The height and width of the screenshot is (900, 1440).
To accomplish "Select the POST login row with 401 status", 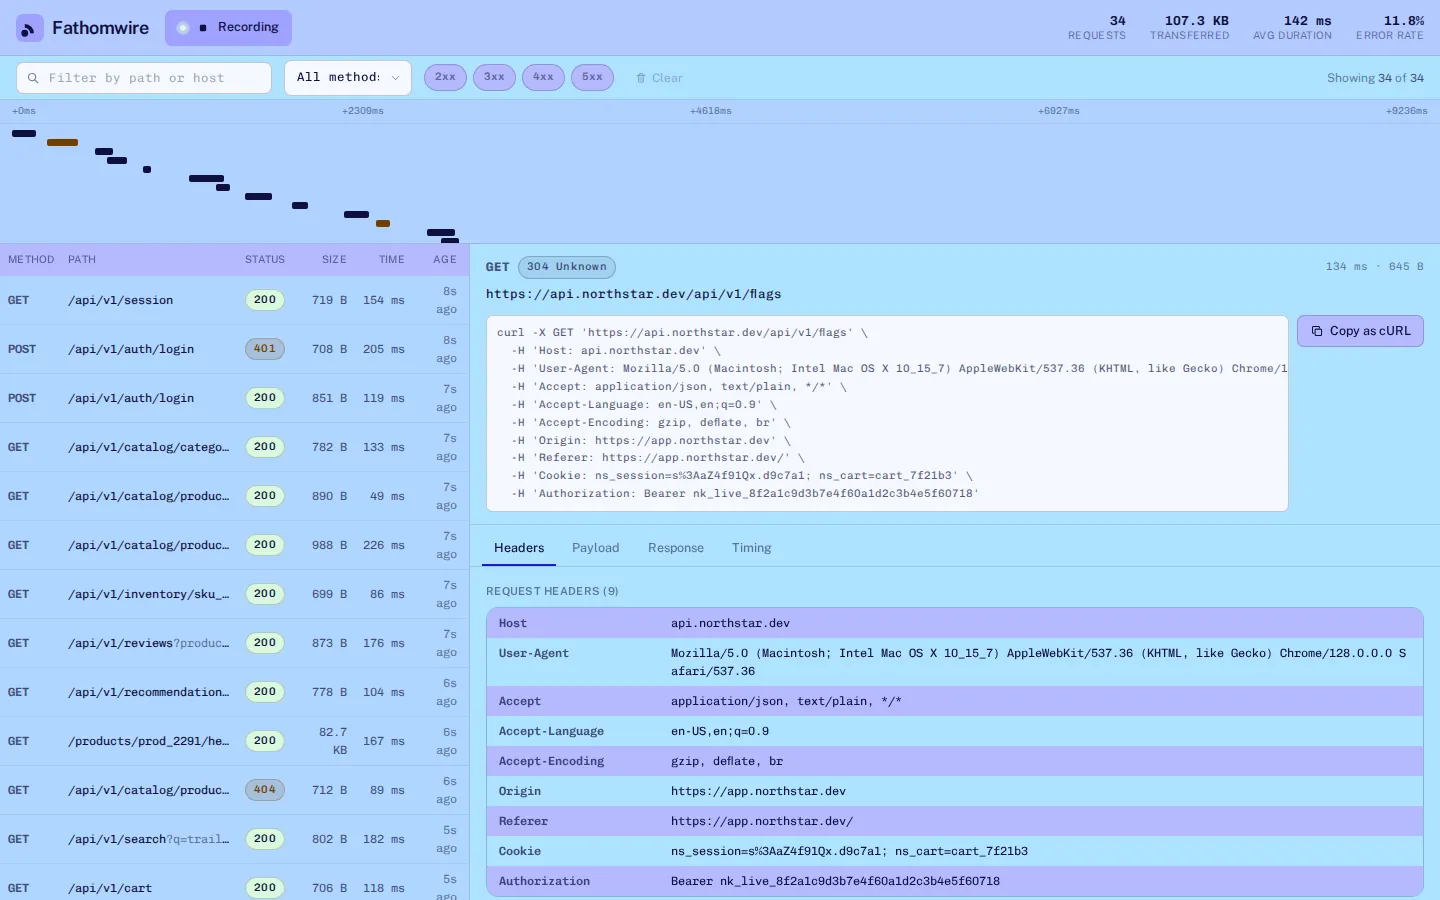I will [x=234, y=349].
